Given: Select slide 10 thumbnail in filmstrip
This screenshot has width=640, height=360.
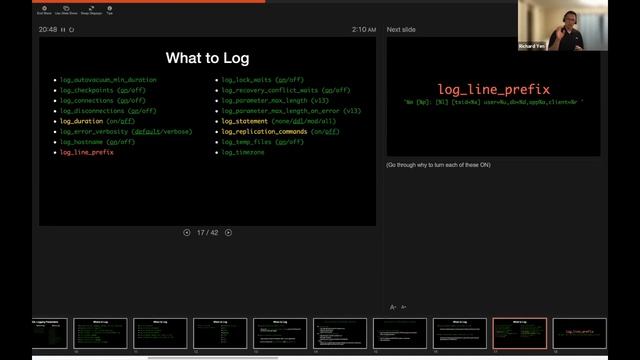Looking at the screenshot, I should click(100, 333).
